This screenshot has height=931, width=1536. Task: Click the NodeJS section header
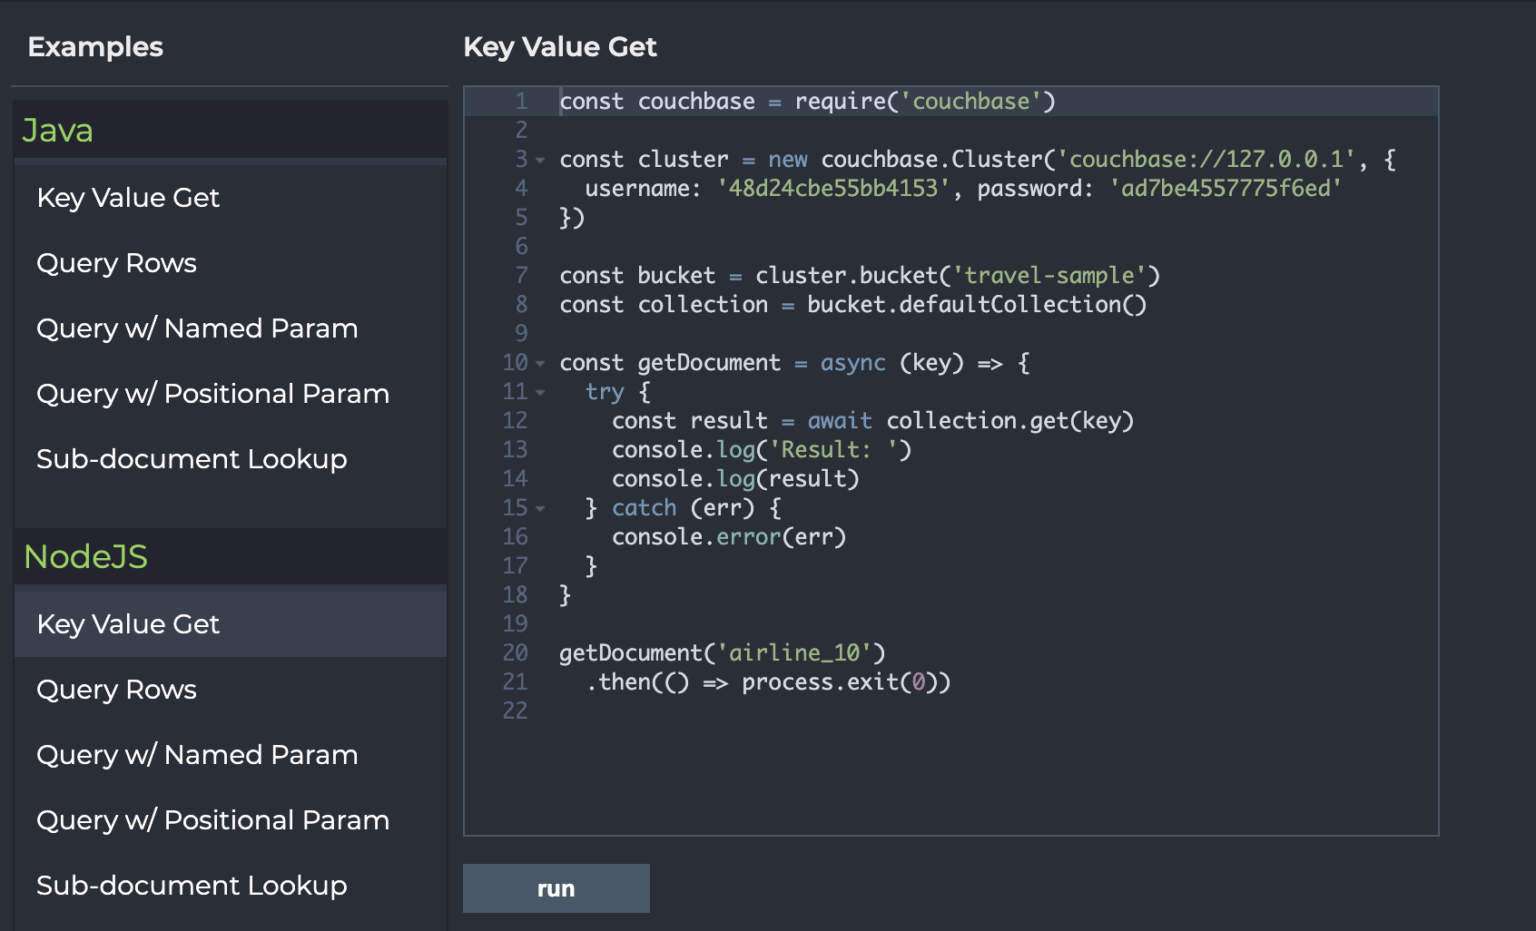click(x=86, y=556)
